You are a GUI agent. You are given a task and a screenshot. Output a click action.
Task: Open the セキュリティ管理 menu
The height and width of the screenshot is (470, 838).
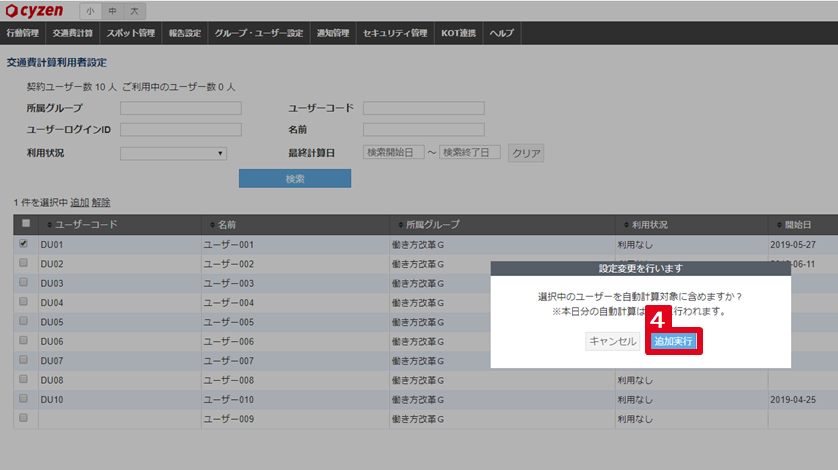tap(395, 33)
